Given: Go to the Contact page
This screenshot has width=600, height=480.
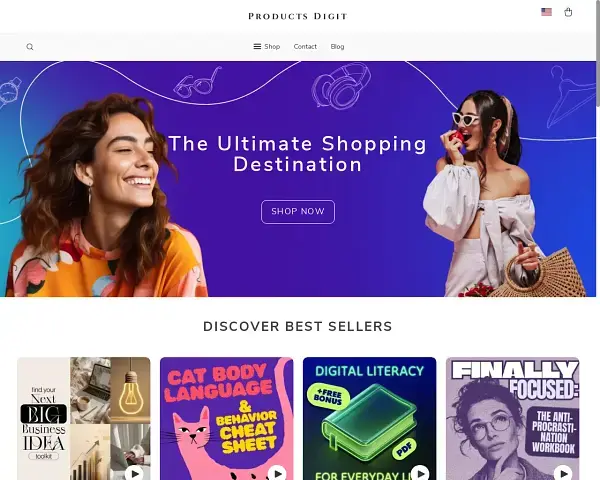Looking at the screenshot, I should (x=305, y=46).
